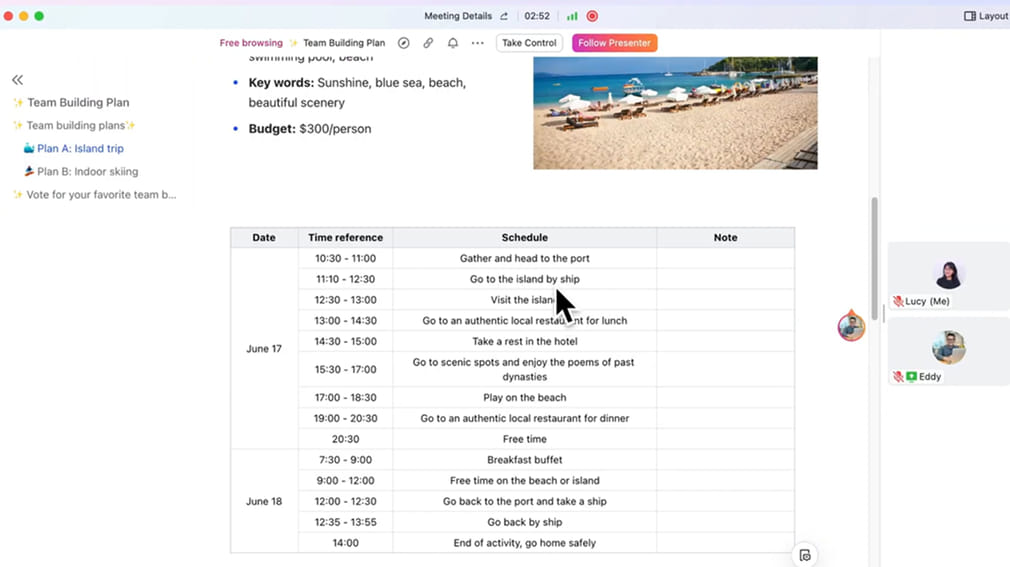The image size is (1010, 567).
Task: Open the beach photo image
Action: coord(675,113)
